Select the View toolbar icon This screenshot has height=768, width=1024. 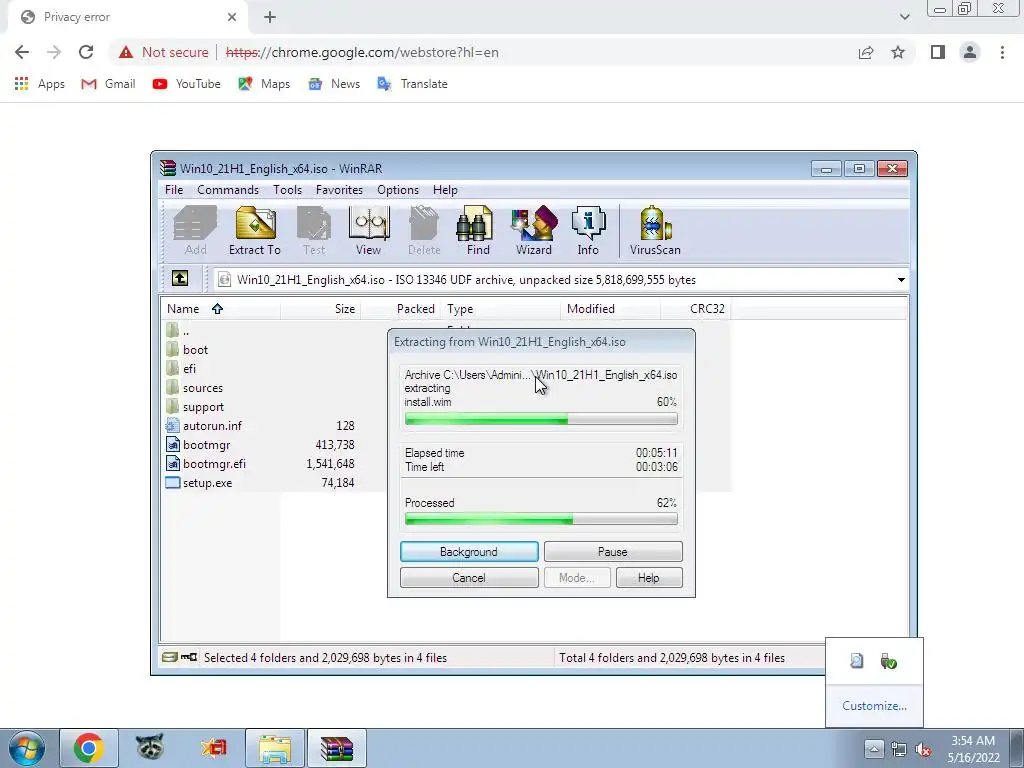click(369, 230)
